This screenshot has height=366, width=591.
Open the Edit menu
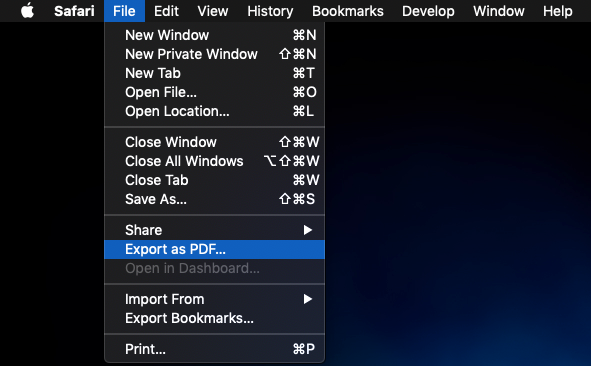point(166,11)
